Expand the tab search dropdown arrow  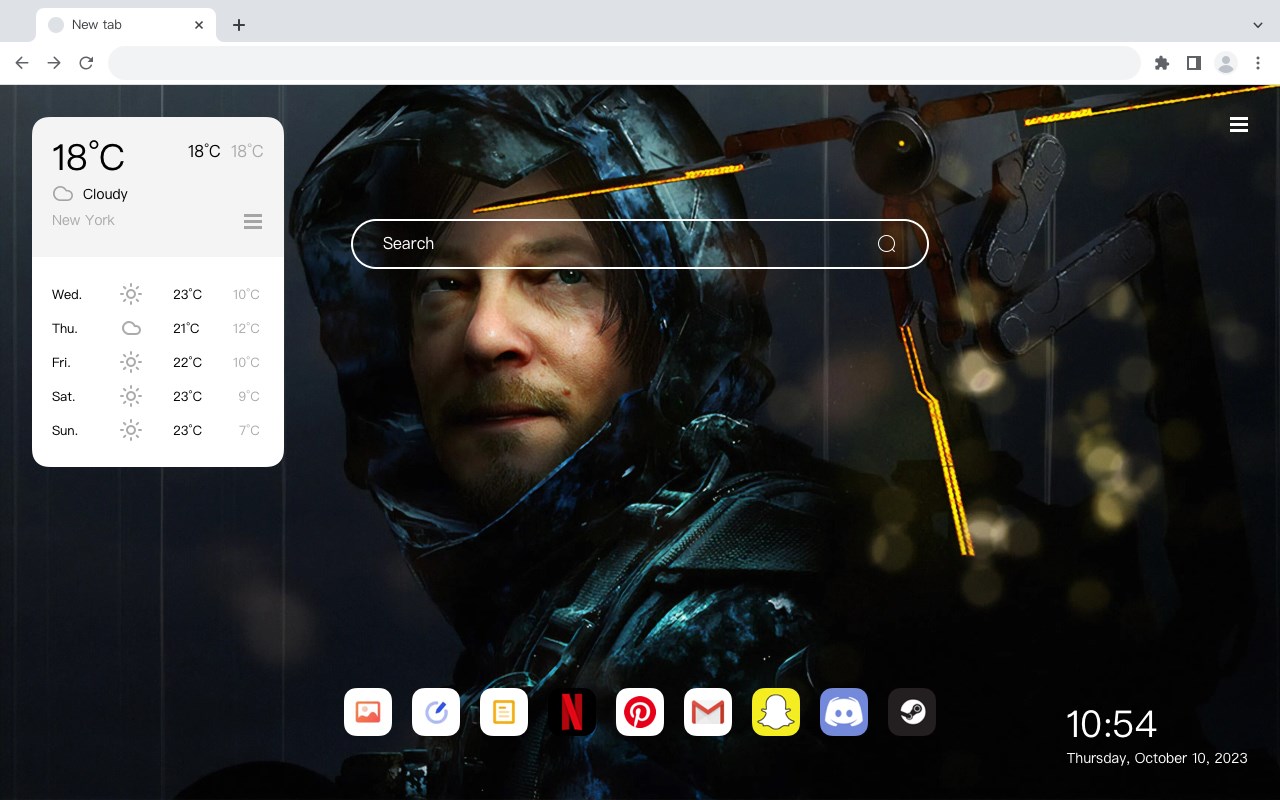coord(1258,25)
